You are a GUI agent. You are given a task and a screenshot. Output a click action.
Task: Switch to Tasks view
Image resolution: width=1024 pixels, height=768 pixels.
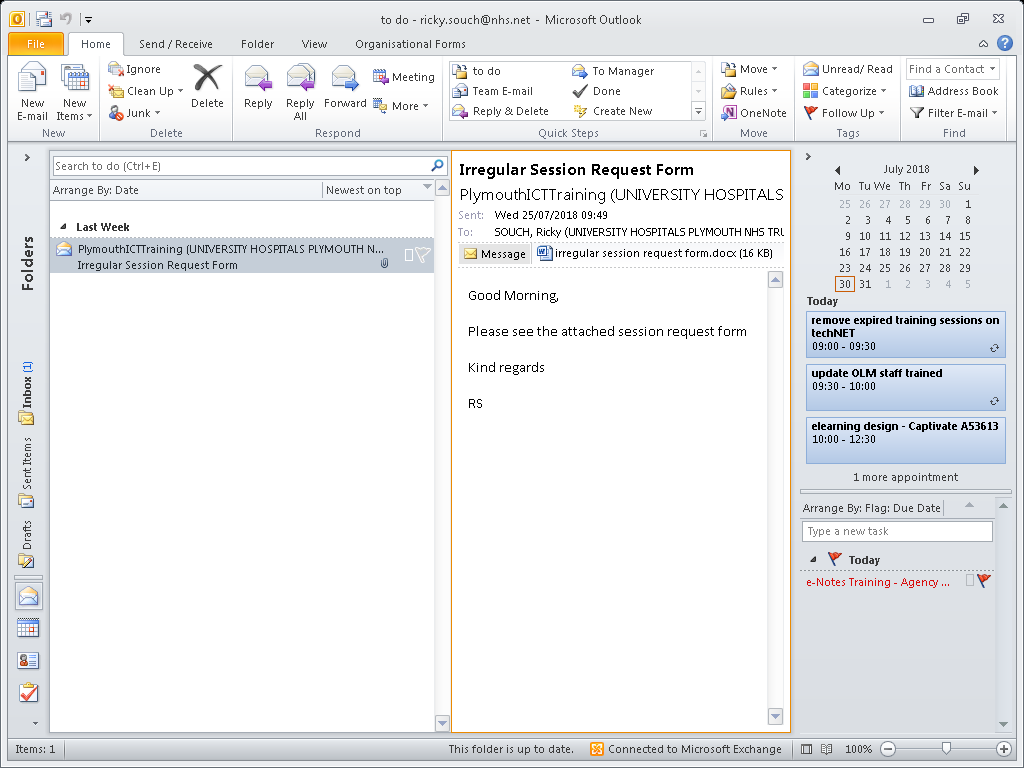pyautogui.click(x=29, y=692)
